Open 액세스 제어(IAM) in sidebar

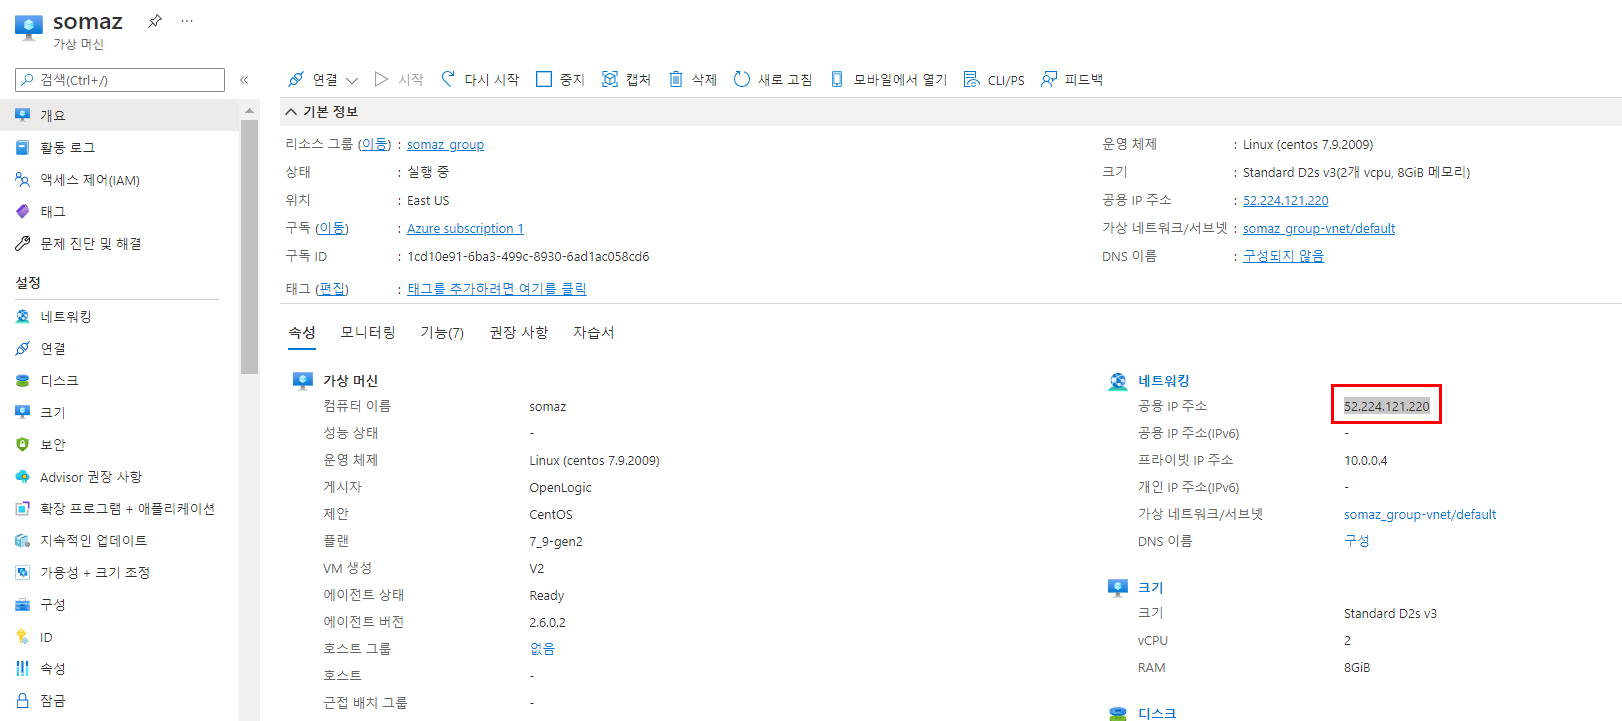[x=120, y=180]
